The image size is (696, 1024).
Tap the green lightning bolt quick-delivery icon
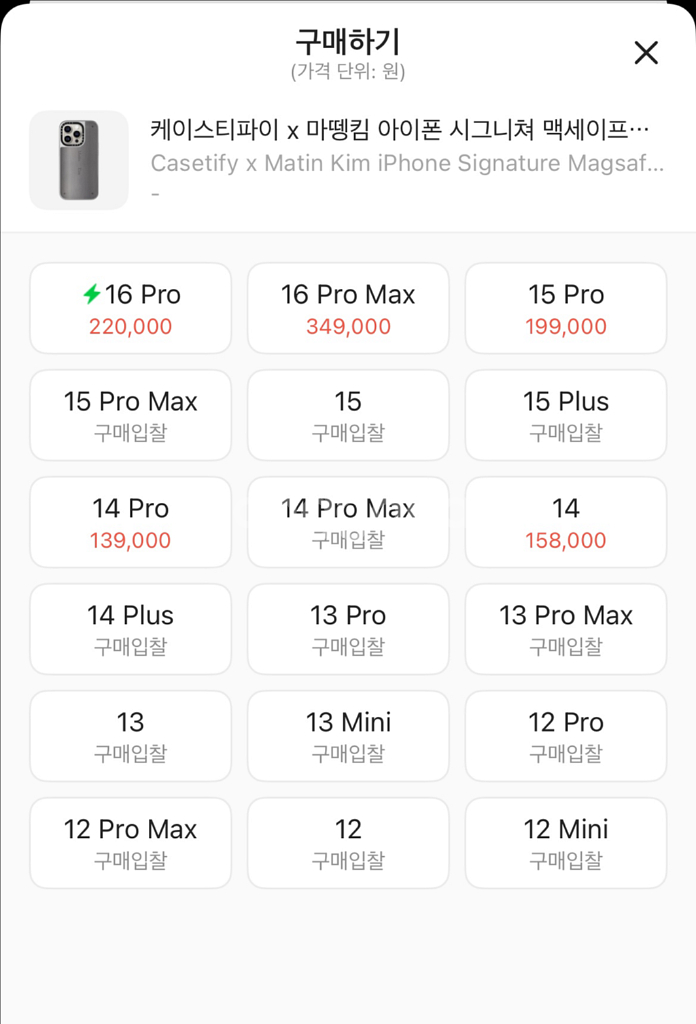(92, 294)
